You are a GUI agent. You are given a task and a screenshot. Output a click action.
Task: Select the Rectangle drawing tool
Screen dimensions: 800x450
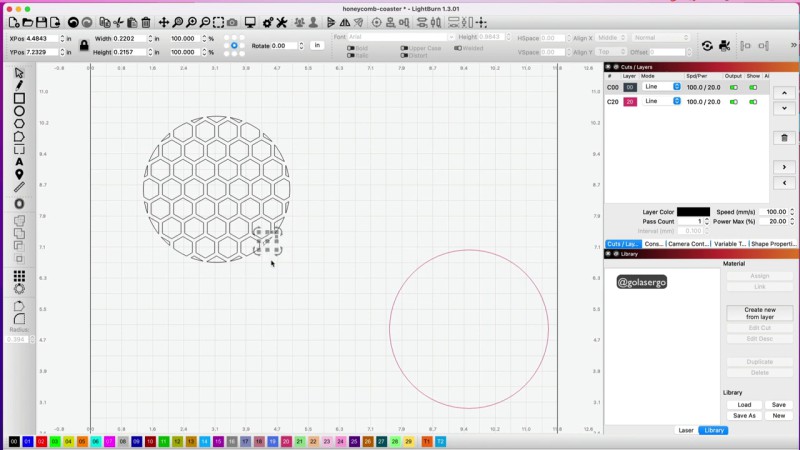pos(19,98)
